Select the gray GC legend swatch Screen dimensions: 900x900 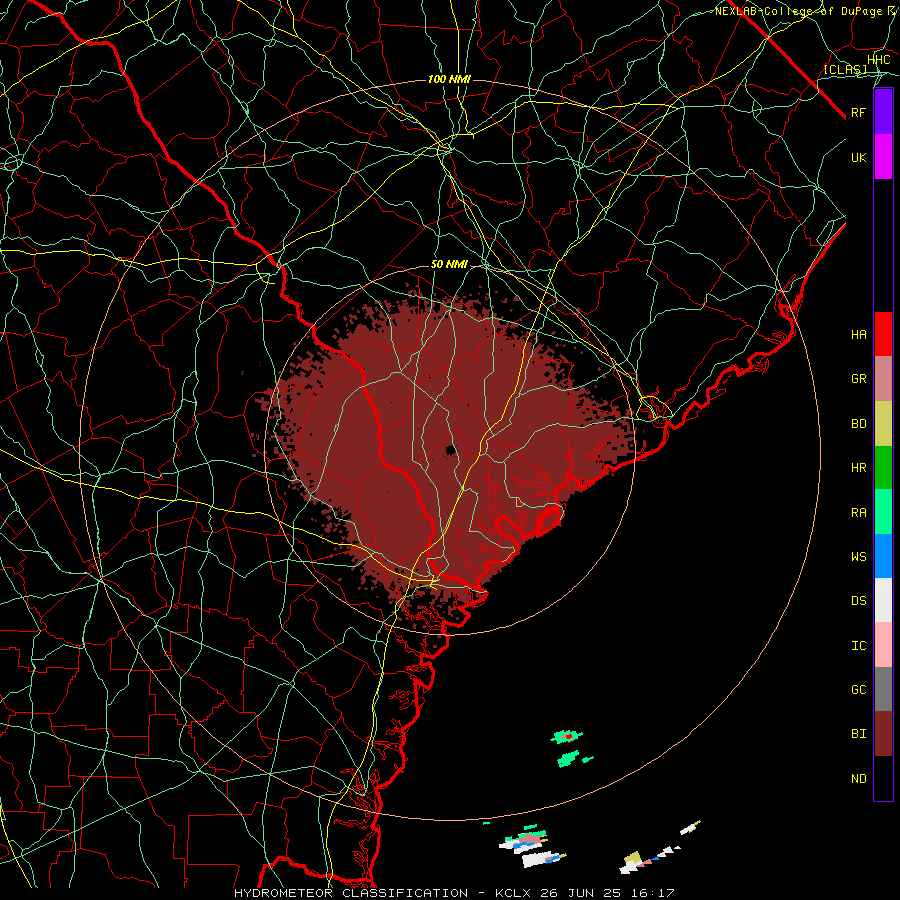click(x=883, y=689)
